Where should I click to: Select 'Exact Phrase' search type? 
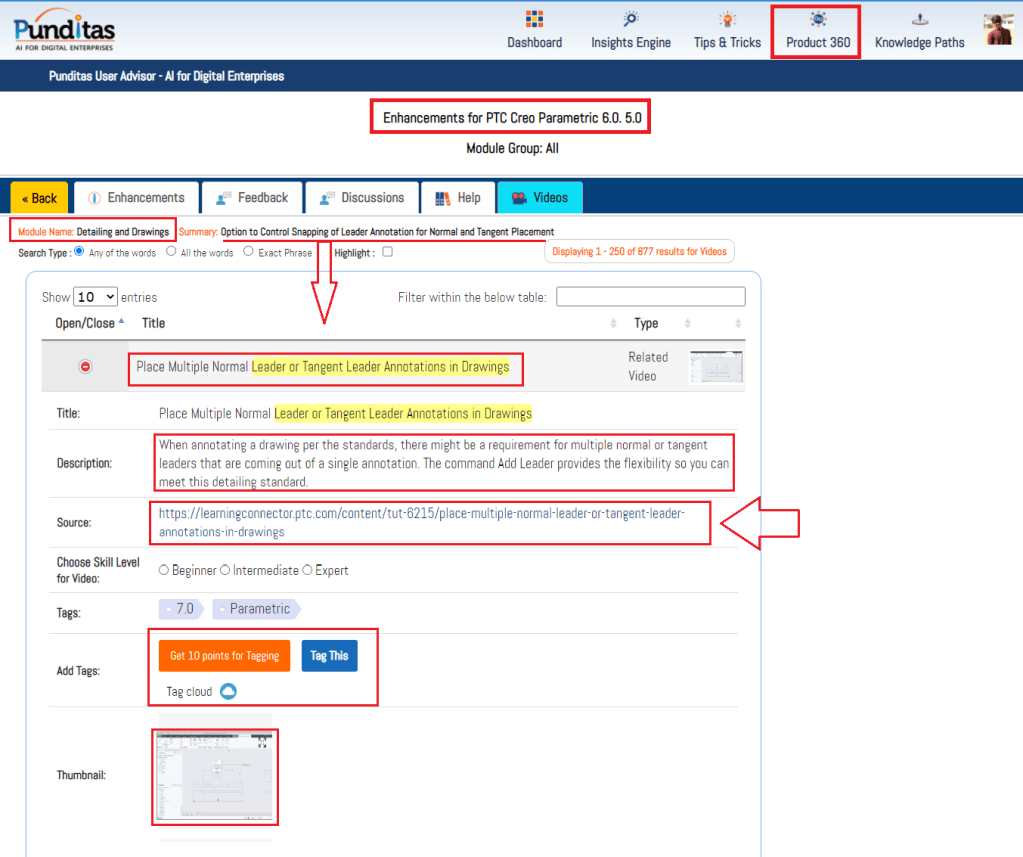pyautogui.click(x=249, y=252)
